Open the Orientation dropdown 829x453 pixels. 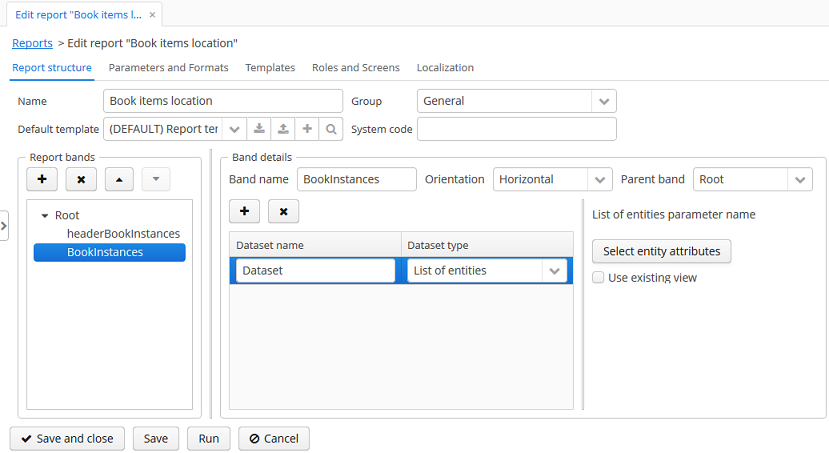[x=599, y=179]
